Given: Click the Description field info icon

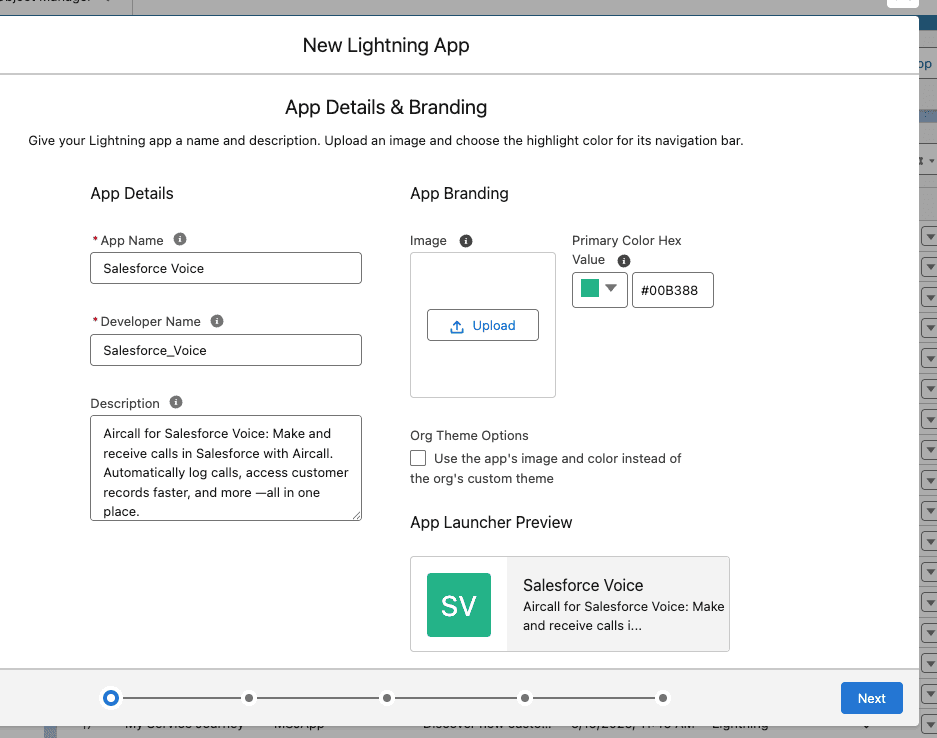Looking at the screenshot, I should pos(176,403).
